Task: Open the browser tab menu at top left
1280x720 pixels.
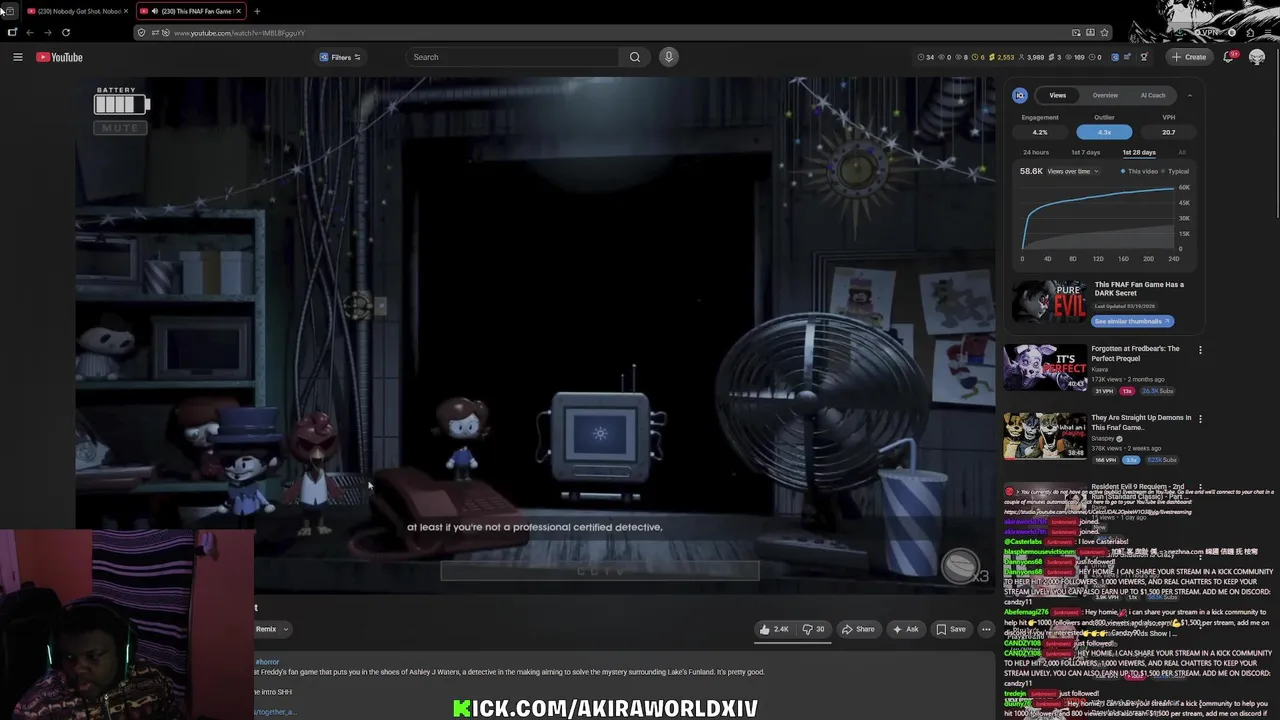Action: pyautogui.click(x=9, y=11)
